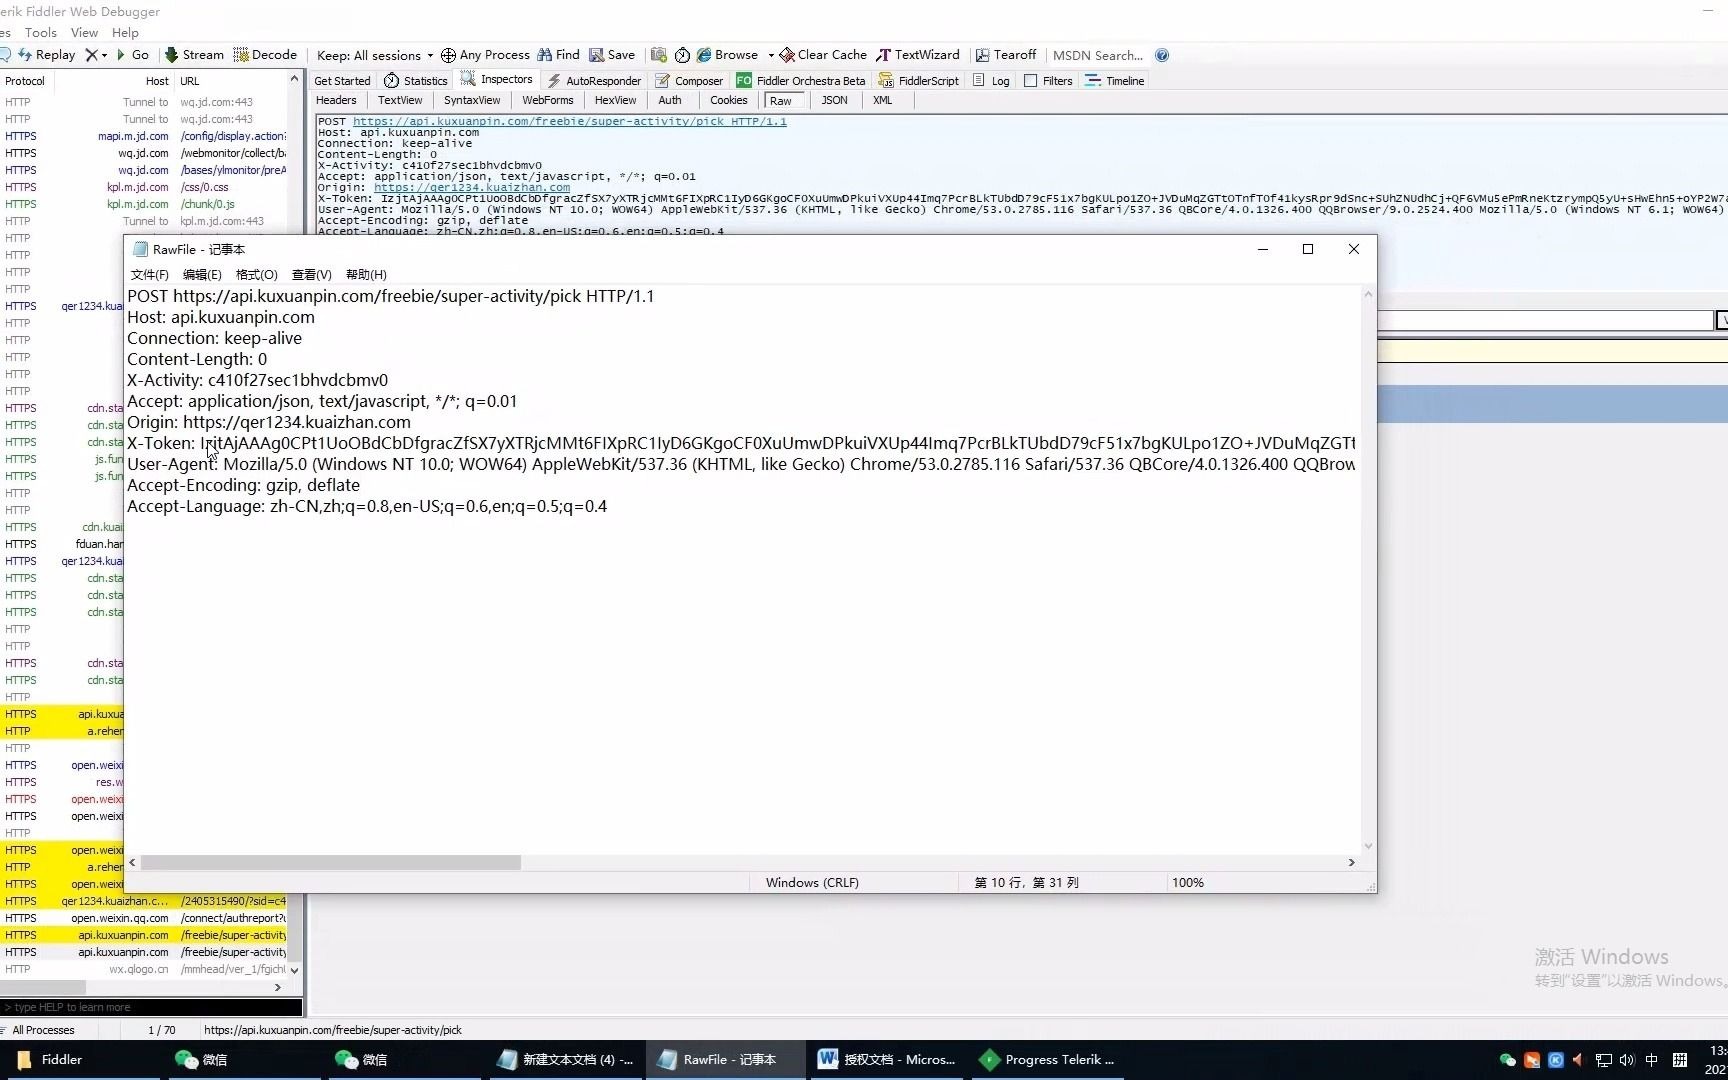Select the mapi.m.jd.com session row
Viewport: 1728px width, 1080px height.
(145, 136)
